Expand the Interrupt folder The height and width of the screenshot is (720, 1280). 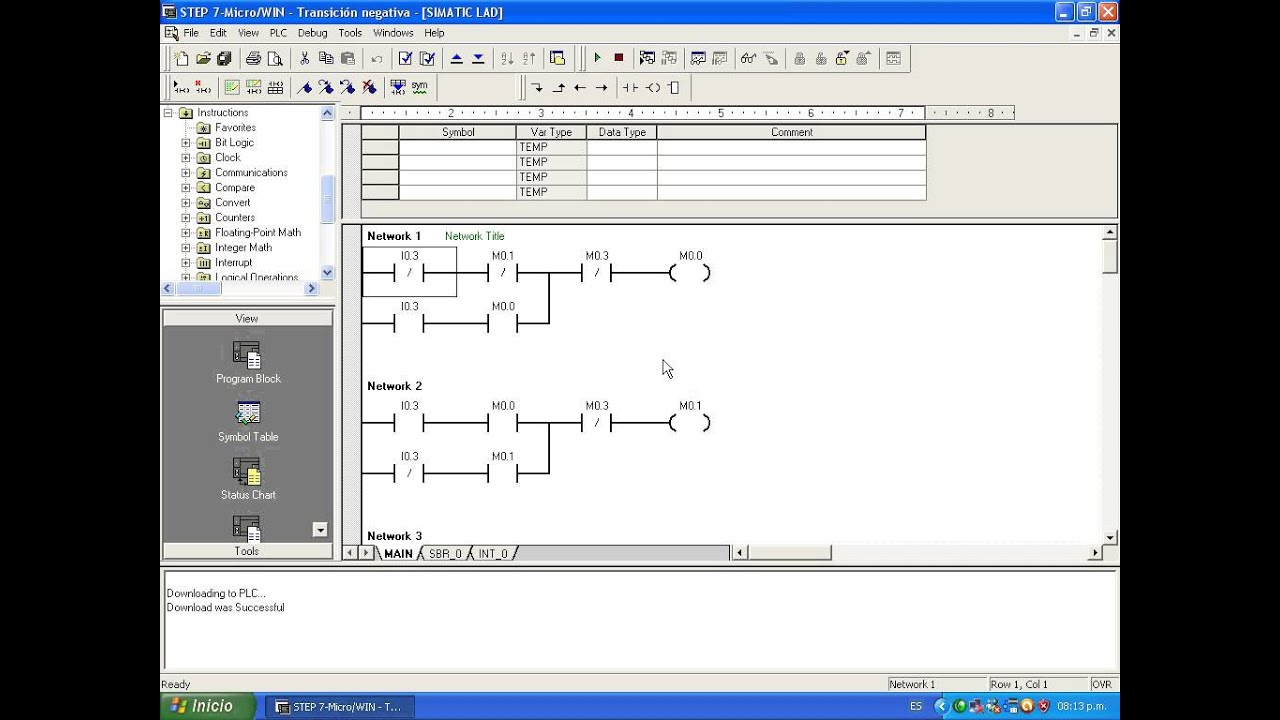186,263
